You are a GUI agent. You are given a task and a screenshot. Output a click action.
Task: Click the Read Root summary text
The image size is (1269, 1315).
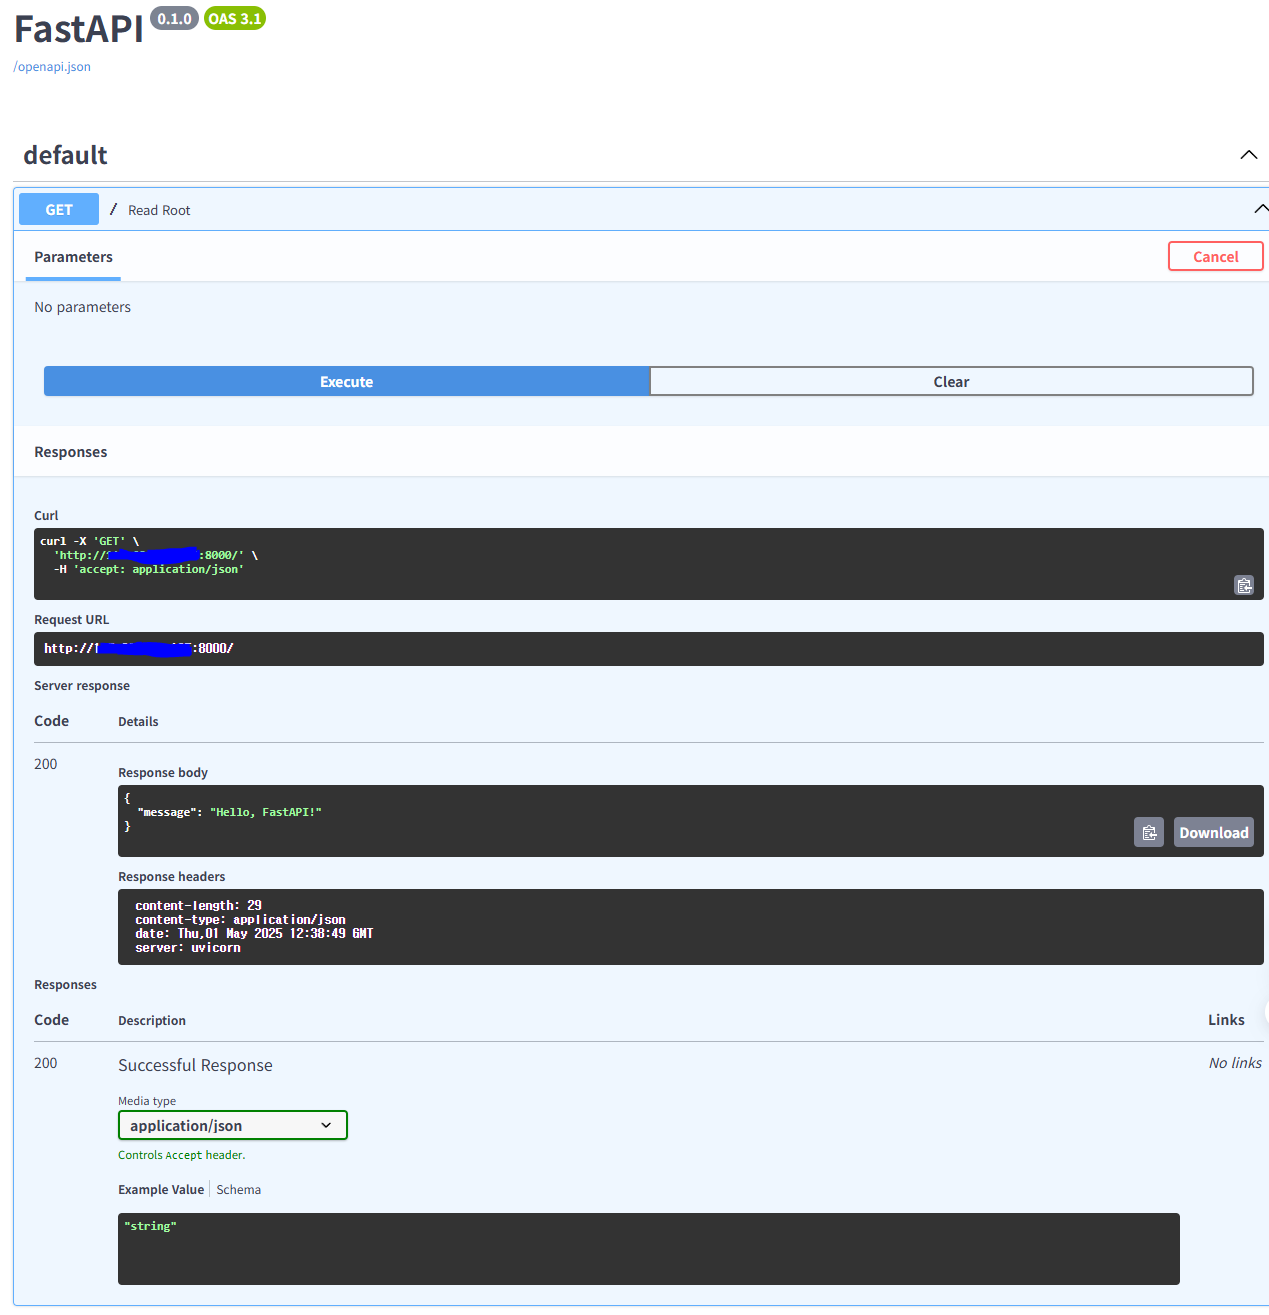click(x=159, y=210)
